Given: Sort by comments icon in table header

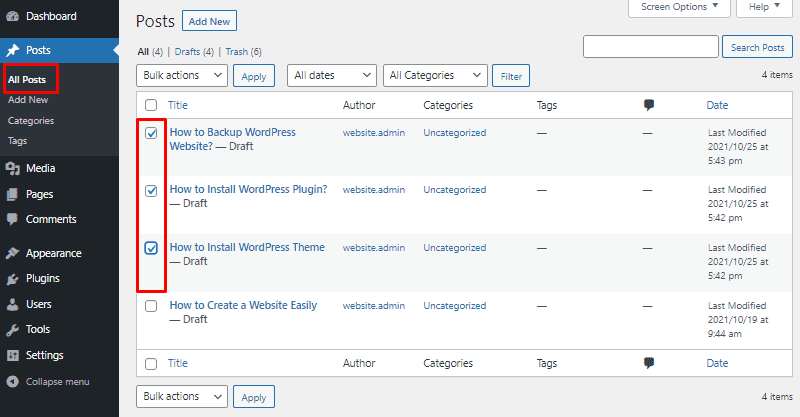Looking at the screenshot, I should [x=648, y=105].
